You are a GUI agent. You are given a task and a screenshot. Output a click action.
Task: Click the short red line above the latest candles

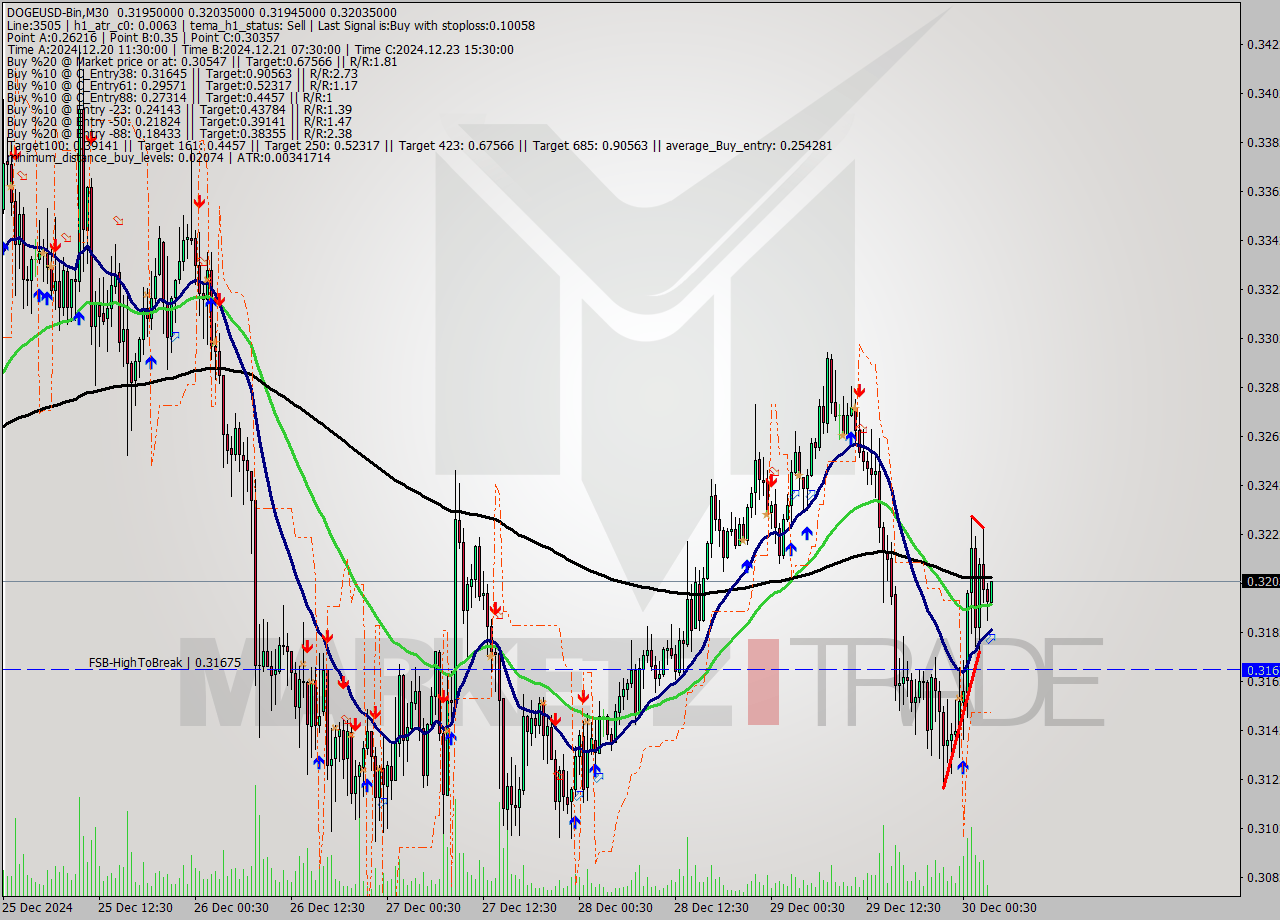click(978, 522)
